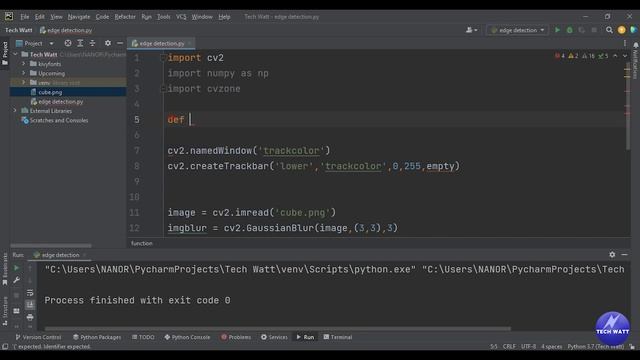Go to next highlighted error arrow
Screen dimensions: 640x360
point(624,56)
